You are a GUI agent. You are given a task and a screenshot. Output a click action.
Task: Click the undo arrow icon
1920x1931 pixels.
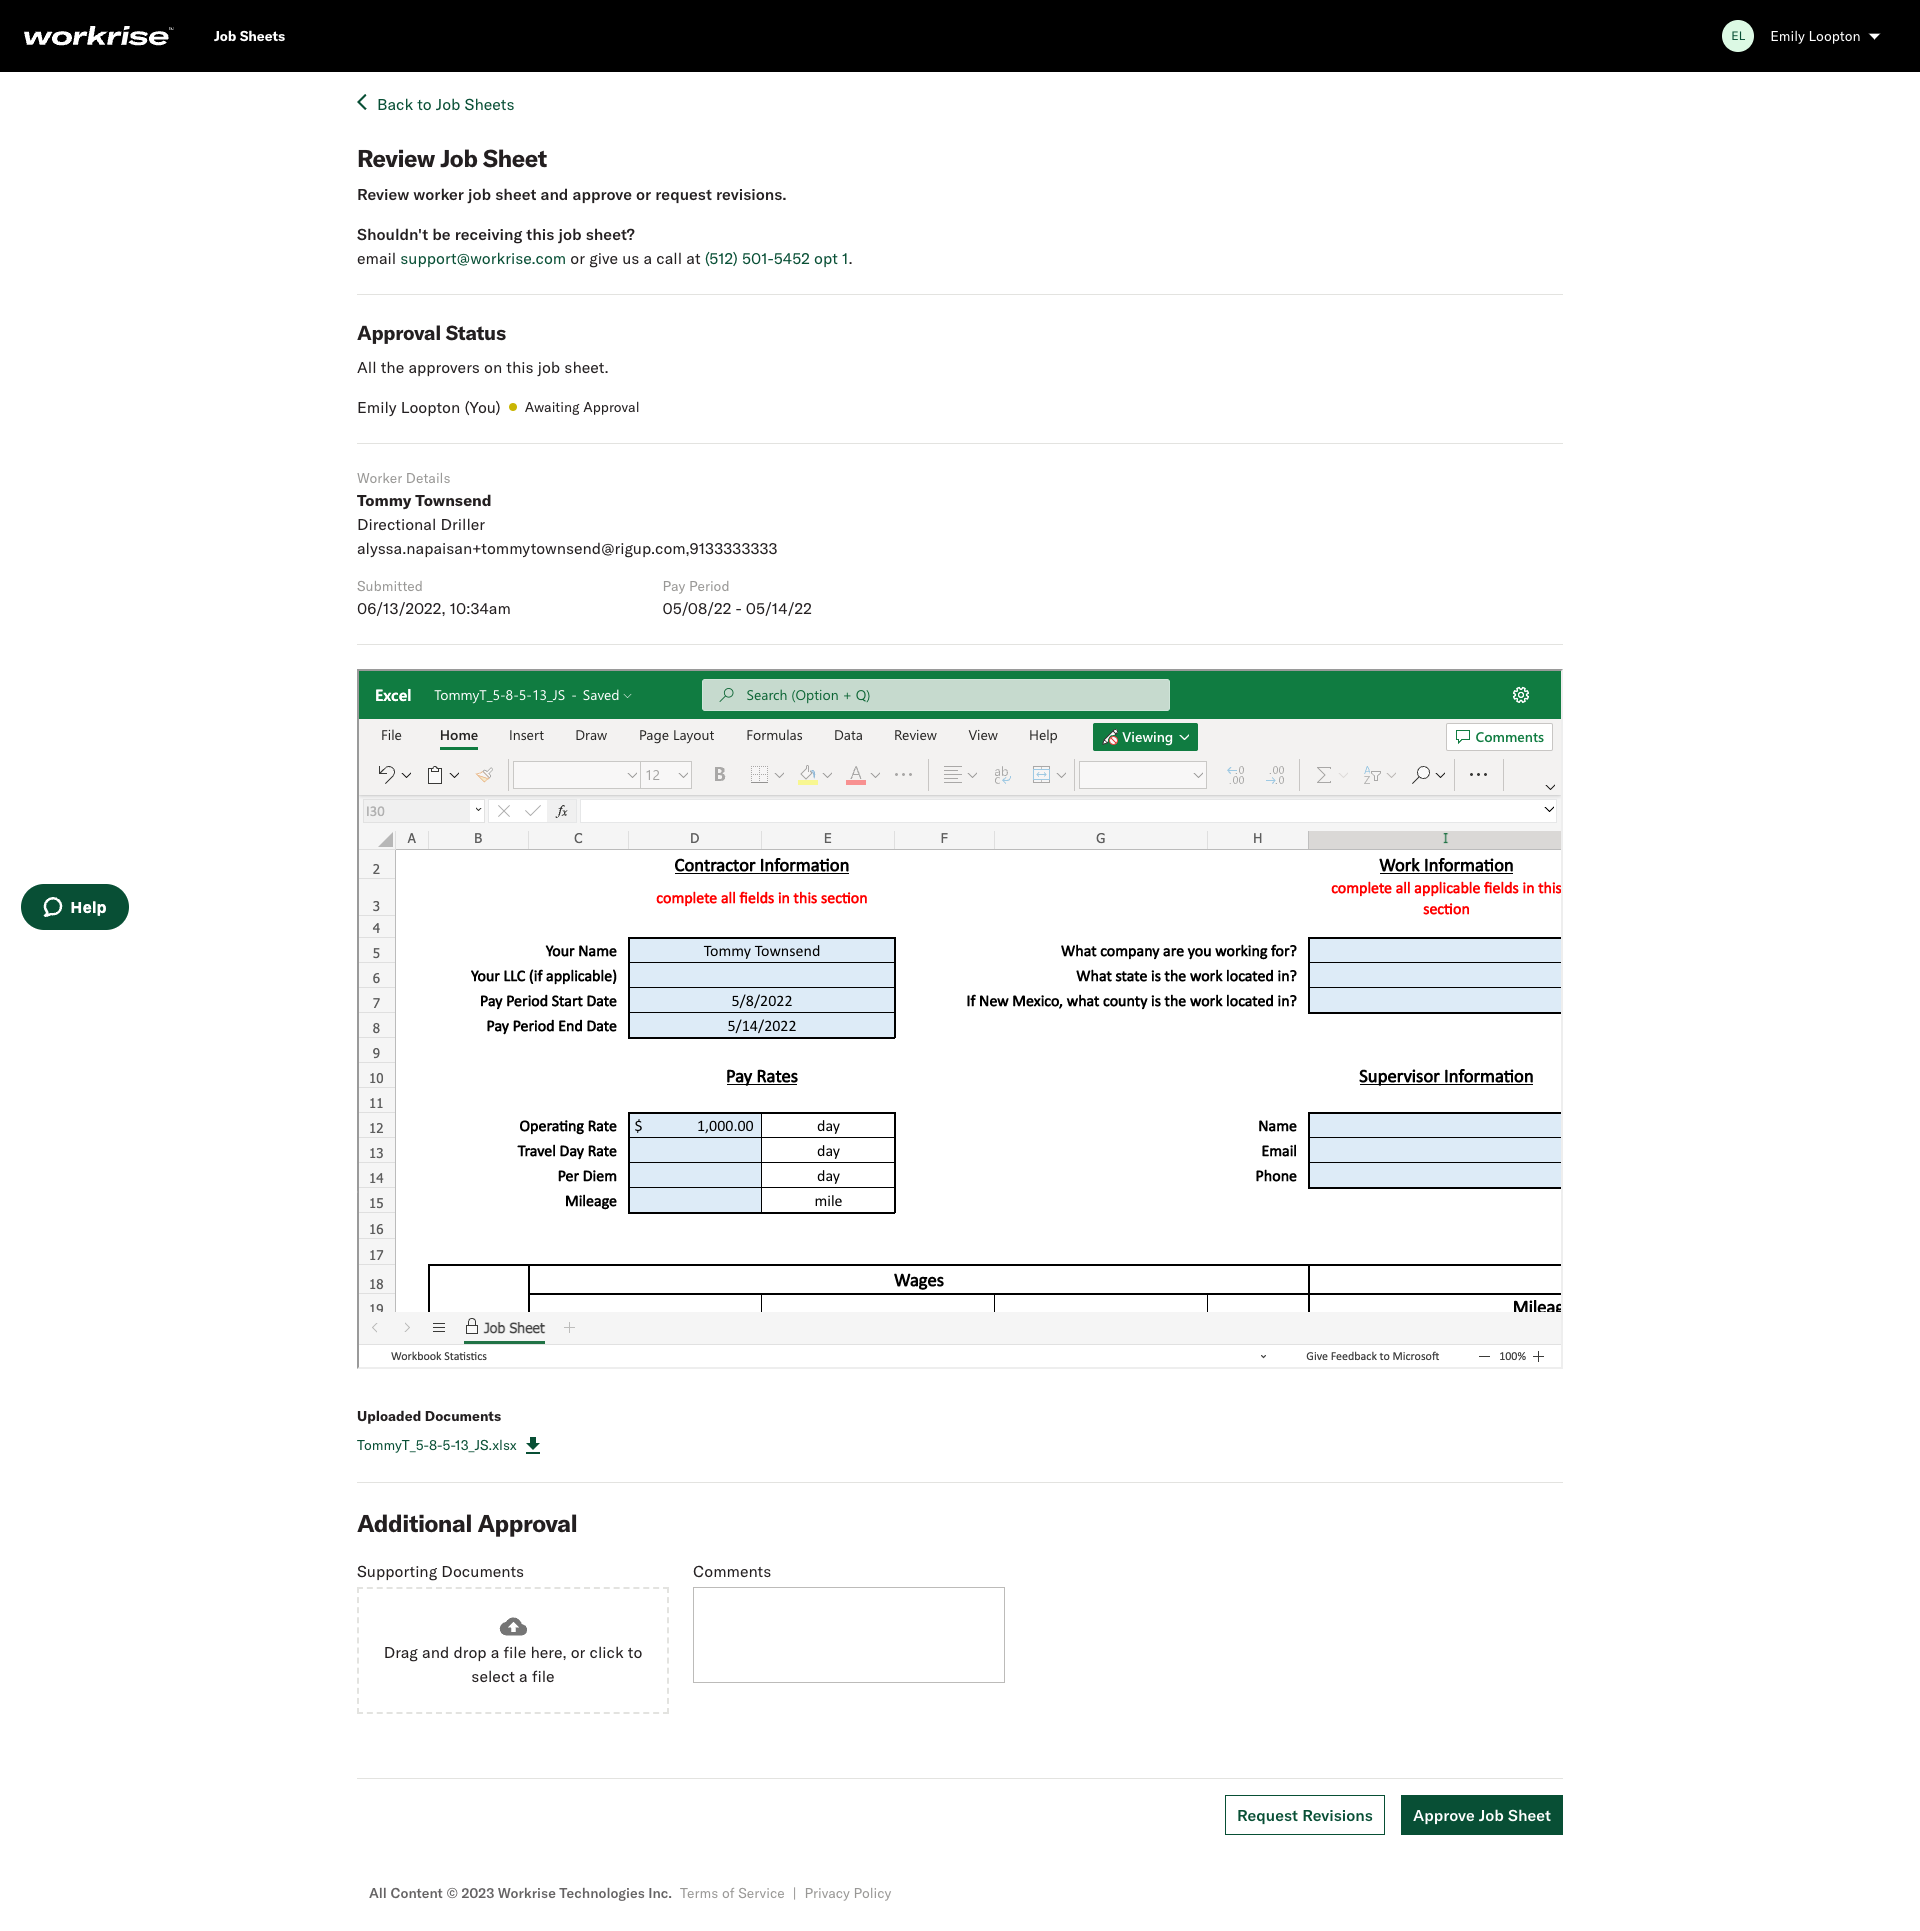coord(386,775)
